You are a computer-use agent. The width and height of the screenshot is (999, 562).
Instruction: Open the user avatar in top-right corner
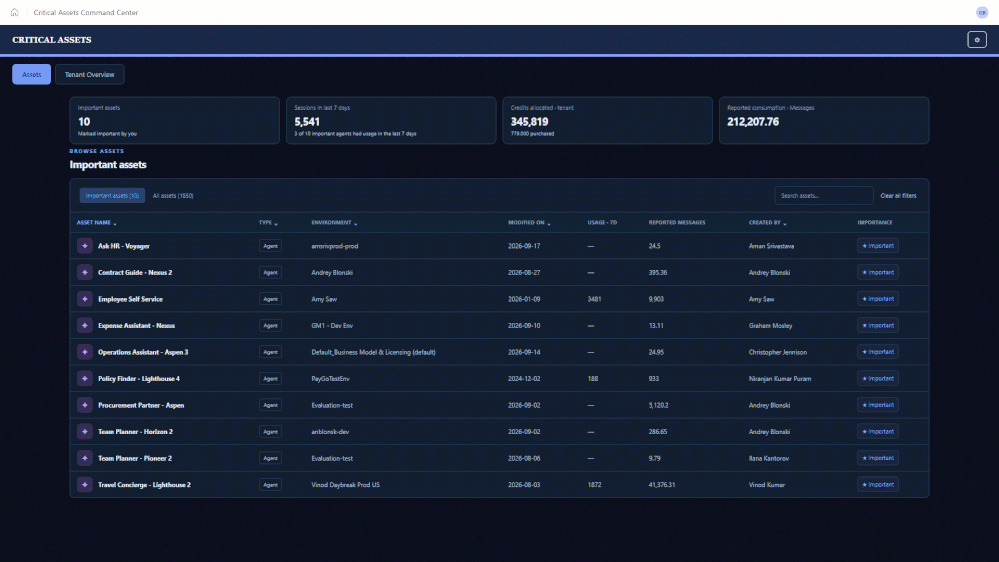click(982, 12)
